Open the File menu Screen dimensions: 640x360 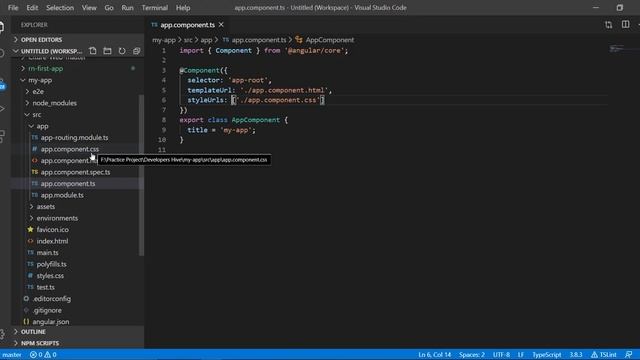(13, 8)
